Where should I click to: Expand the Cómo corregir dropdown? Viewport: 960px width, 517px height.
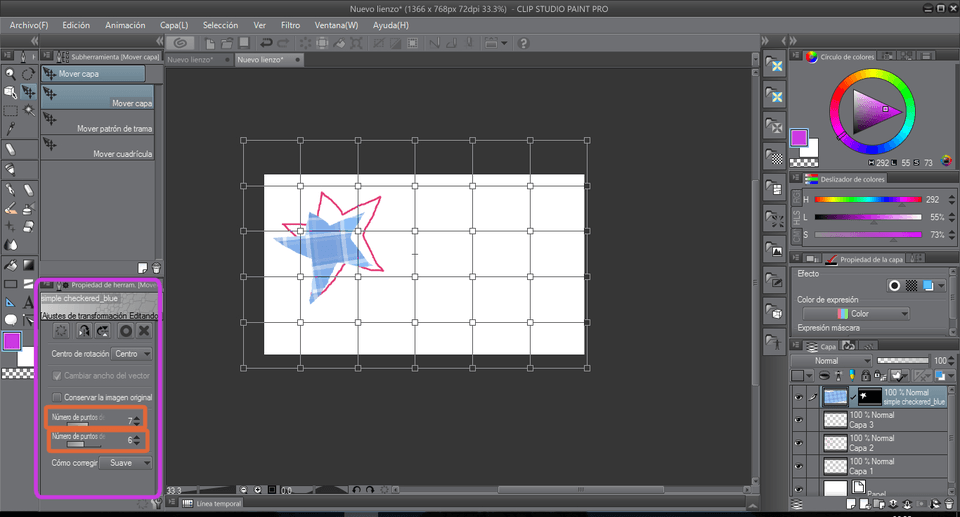pos(129,463)
